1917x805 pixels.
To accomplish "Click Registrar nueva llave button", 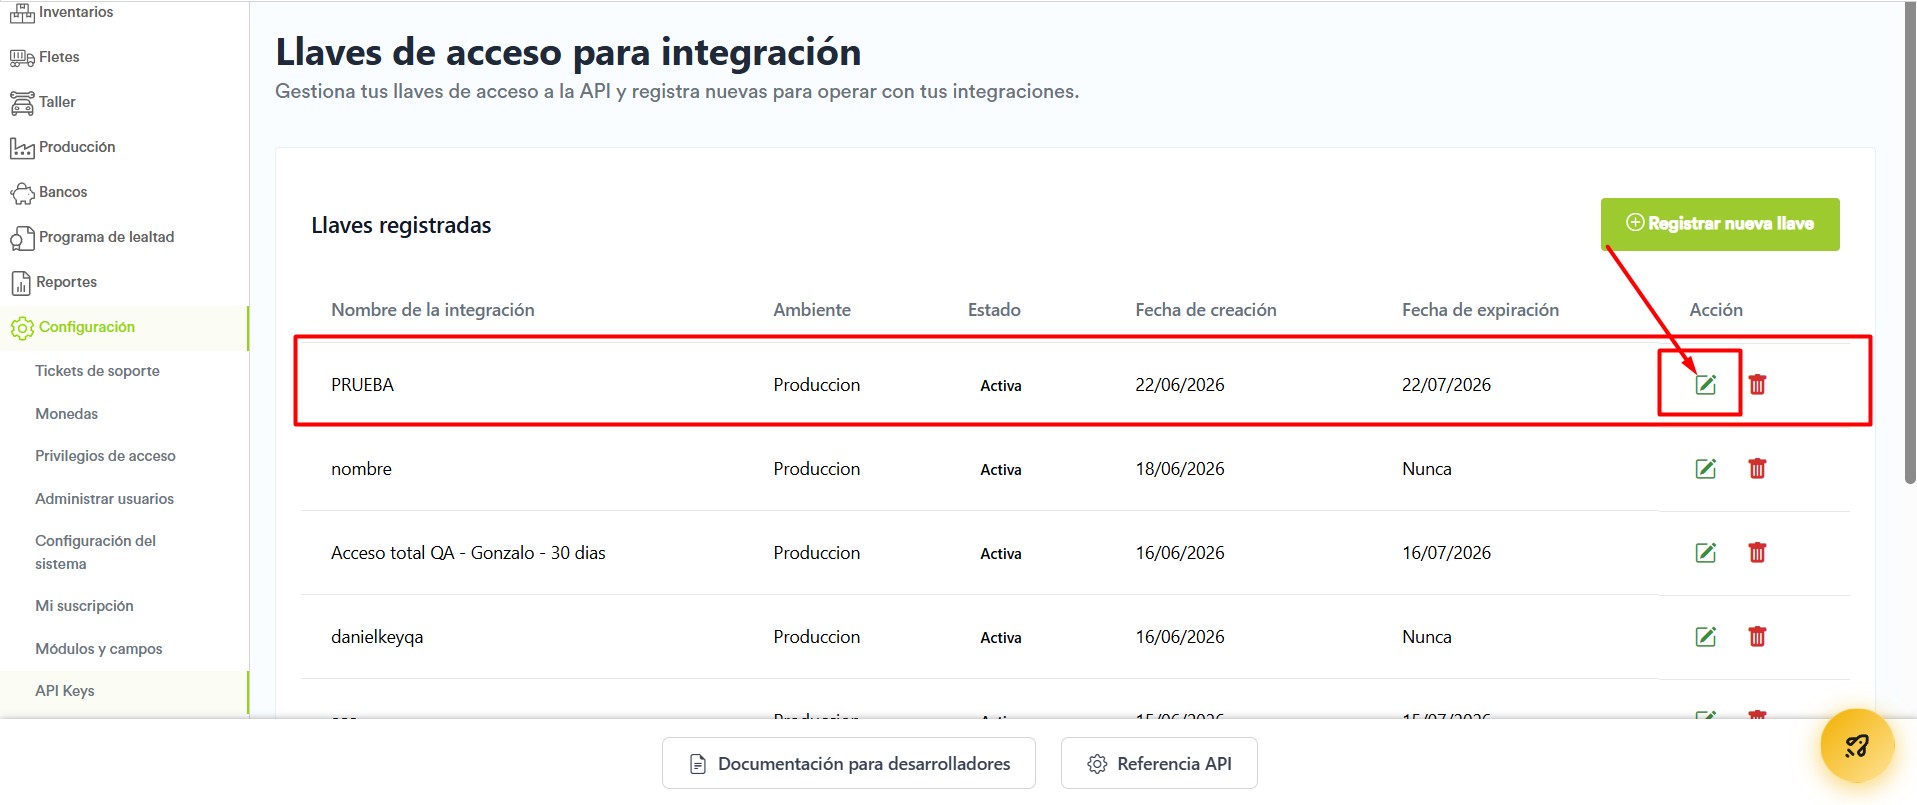I will click(x=1720, y=224).
